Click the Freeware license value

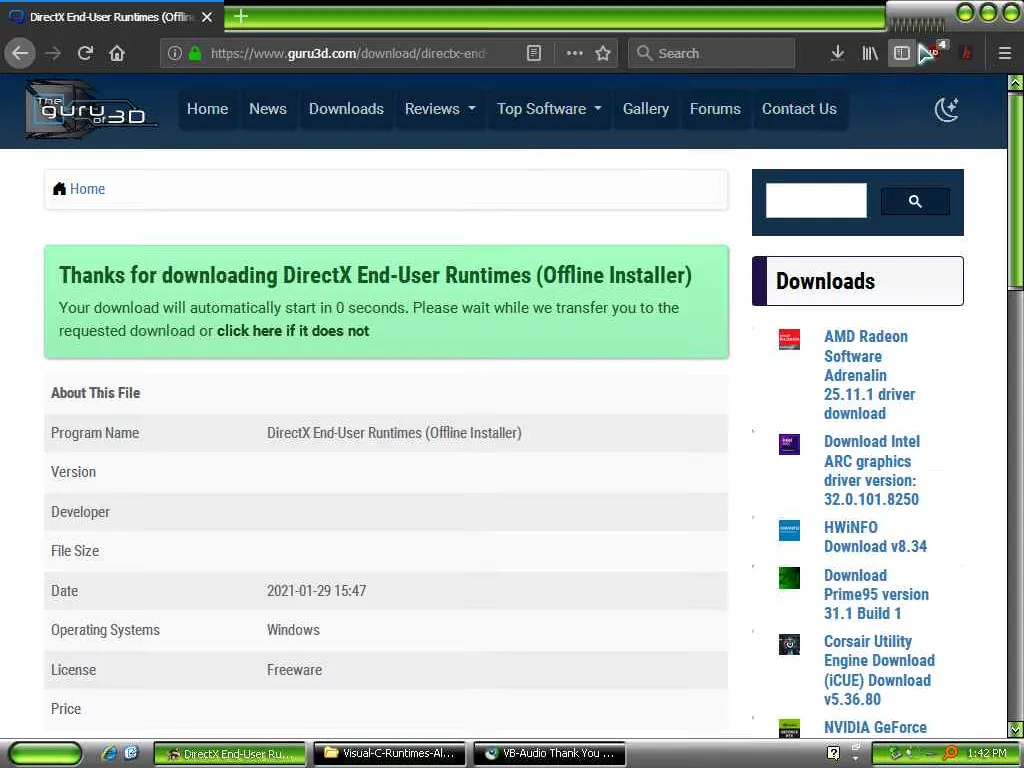[x=295, y=670]
